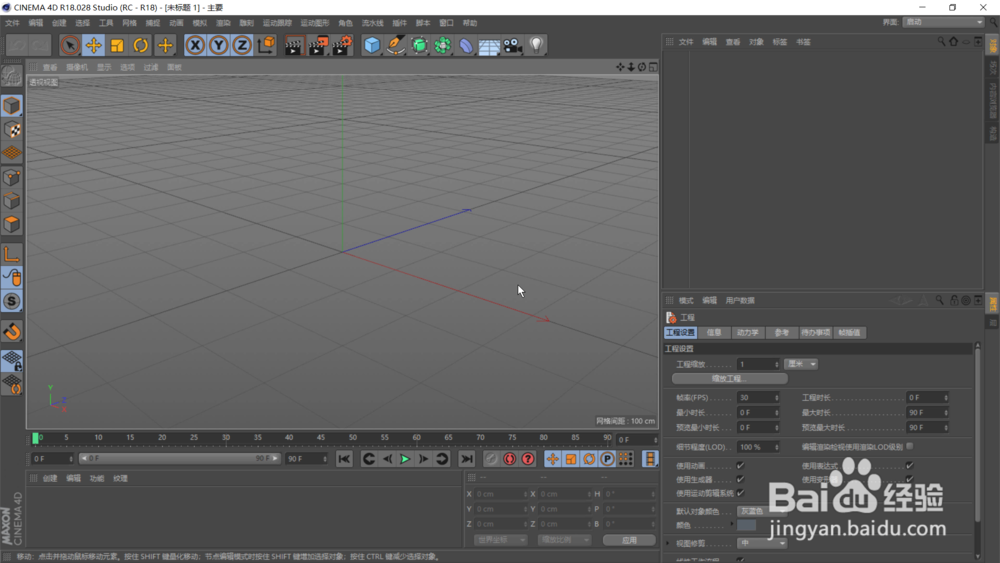This screenshot has height=563, width=1000.
Task: Click the Apply button (应用)
Action: (629, 540)
